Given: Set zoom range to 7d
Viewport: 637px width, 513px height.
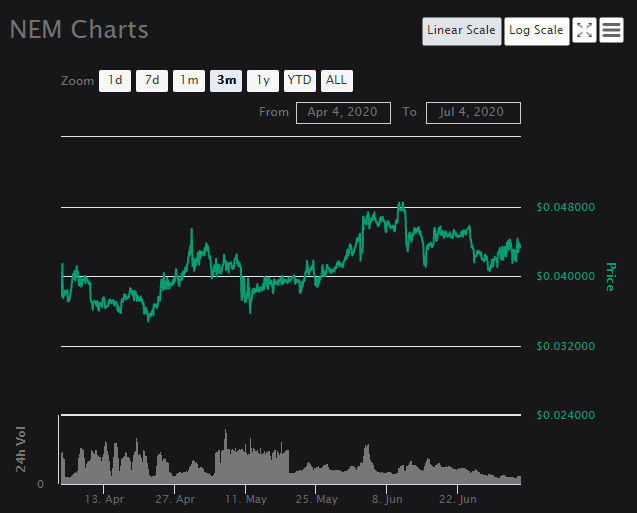Looking at the screenshot, I should point(152,81).
